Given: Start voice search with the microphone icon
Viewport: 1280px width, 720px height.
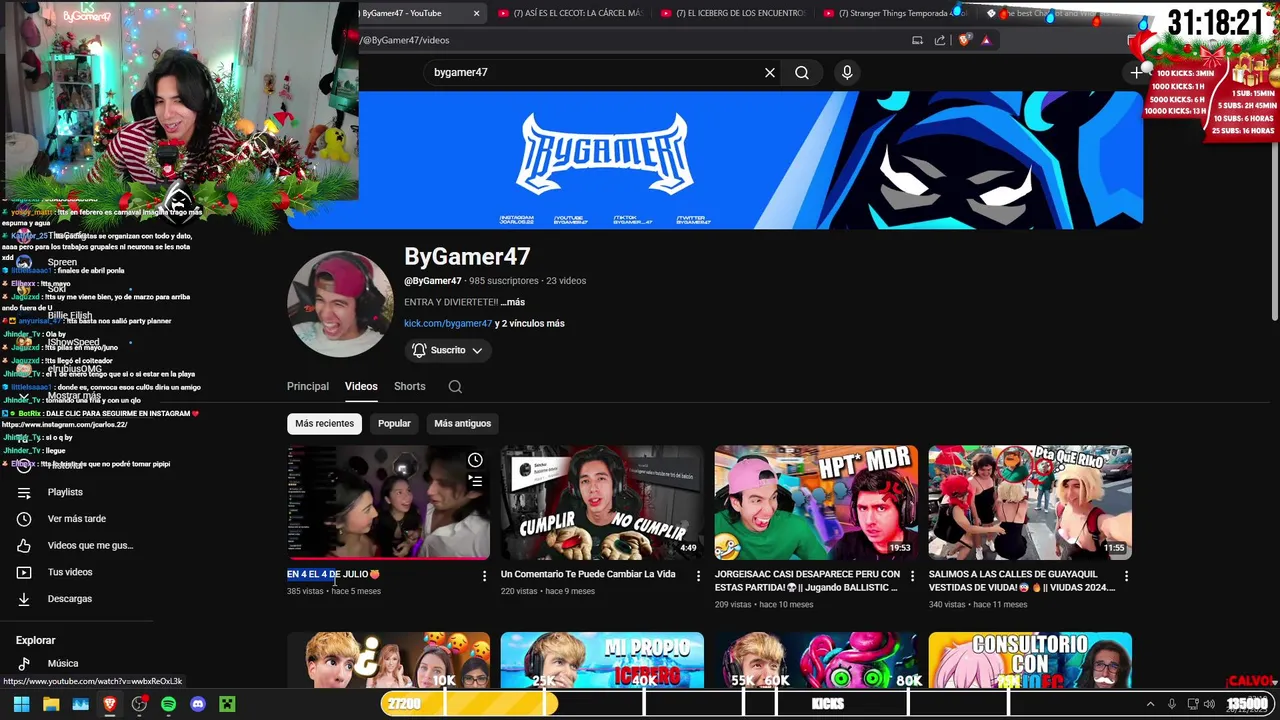Looking at the screenshot, I should coord(847,72).
